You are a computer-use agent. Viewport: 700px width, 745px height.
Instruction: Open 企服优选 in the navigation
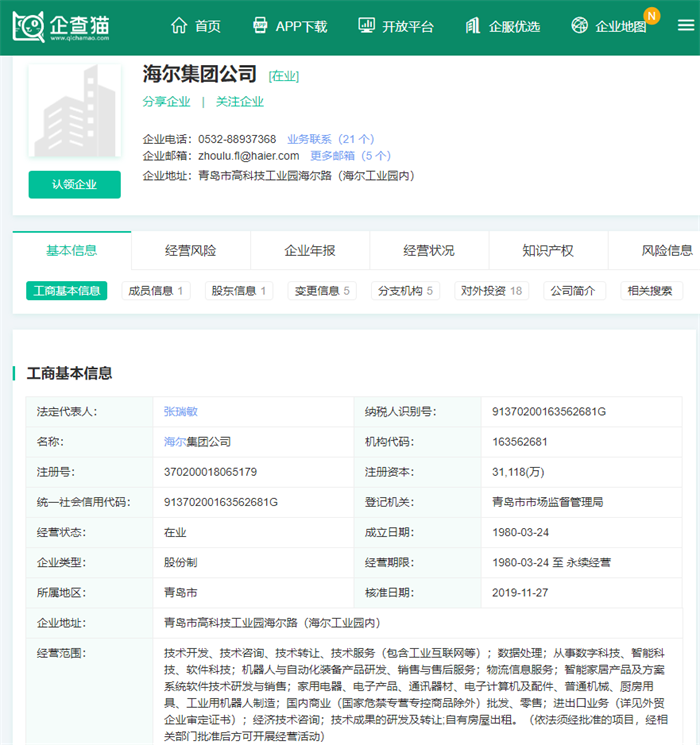coord(515,27)
